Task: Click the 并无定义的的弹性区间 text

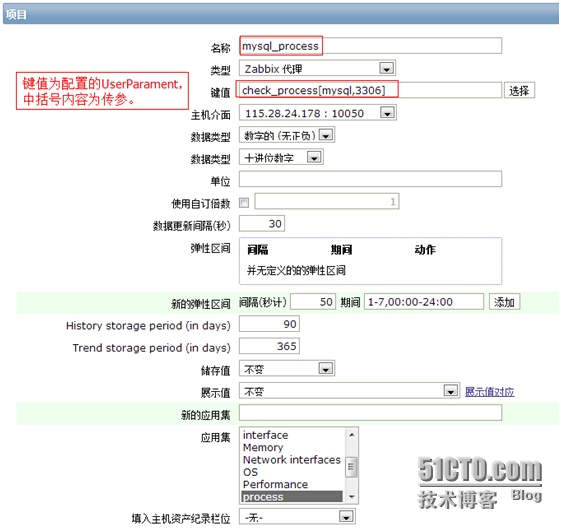Action: click(296, 270)
